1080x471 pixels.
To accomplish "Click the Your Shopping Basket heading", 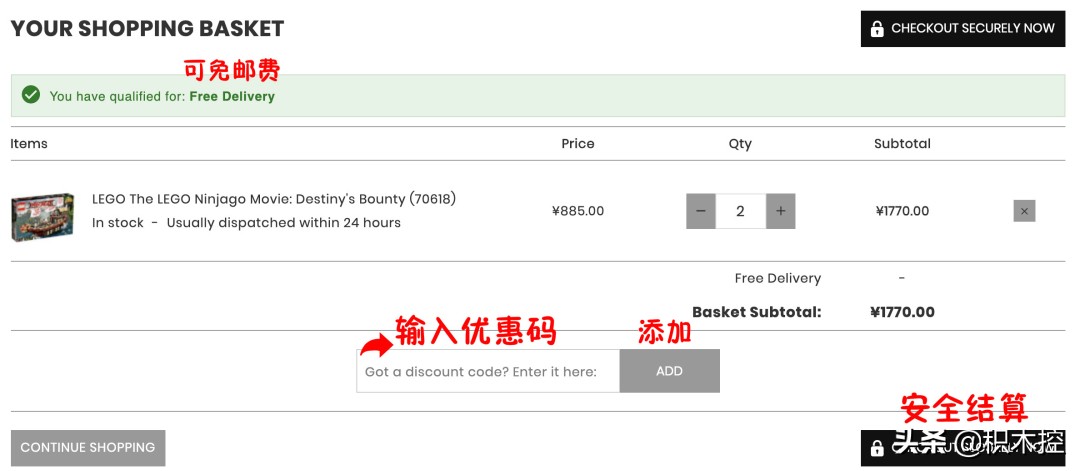I will (147, 29).
